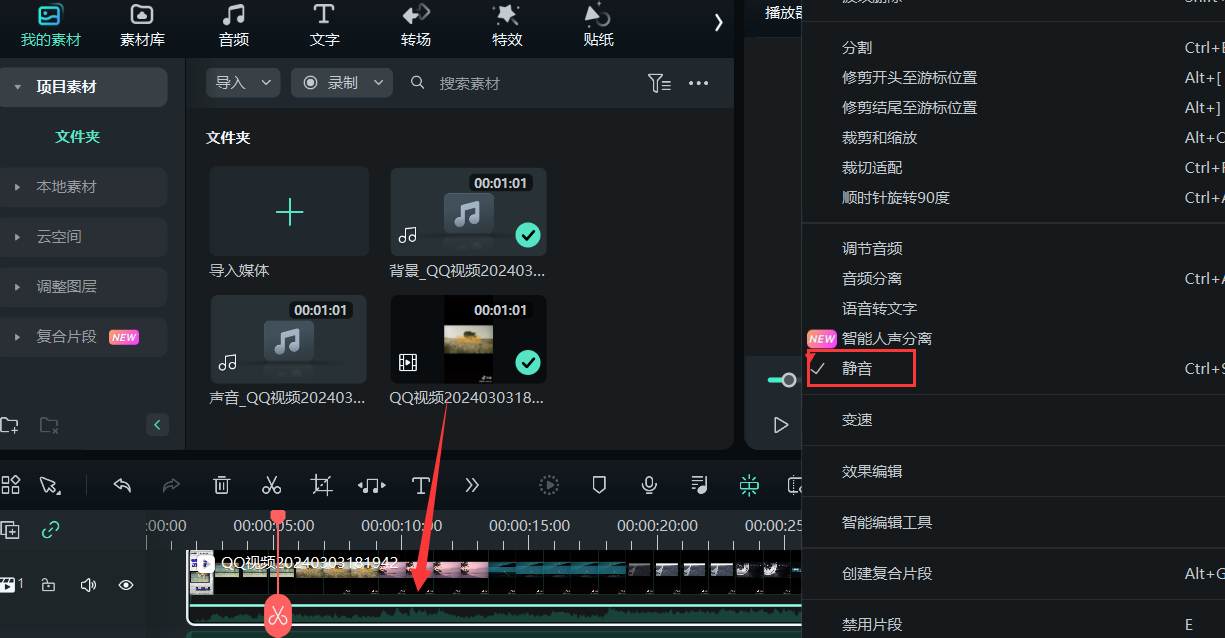This screenshot has height=638, width=1225.
Task: Open the 导入 import dropdown
Action: click(x=242, y=83)
